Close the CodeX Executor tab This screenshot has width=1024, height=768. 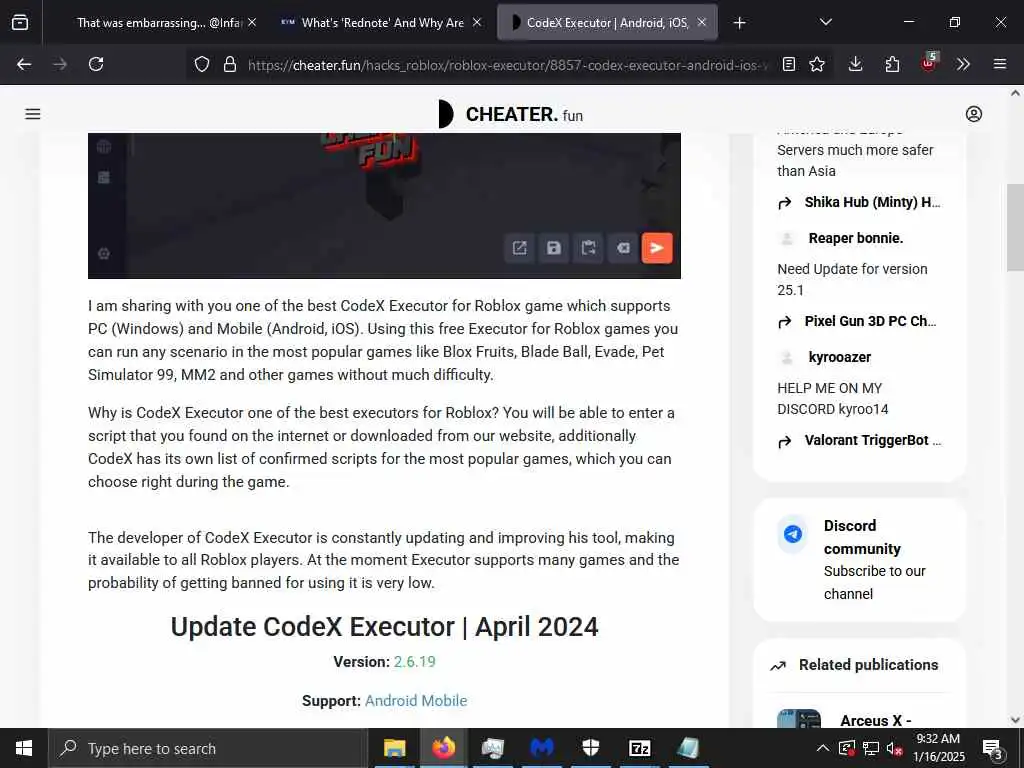(701, 22)
